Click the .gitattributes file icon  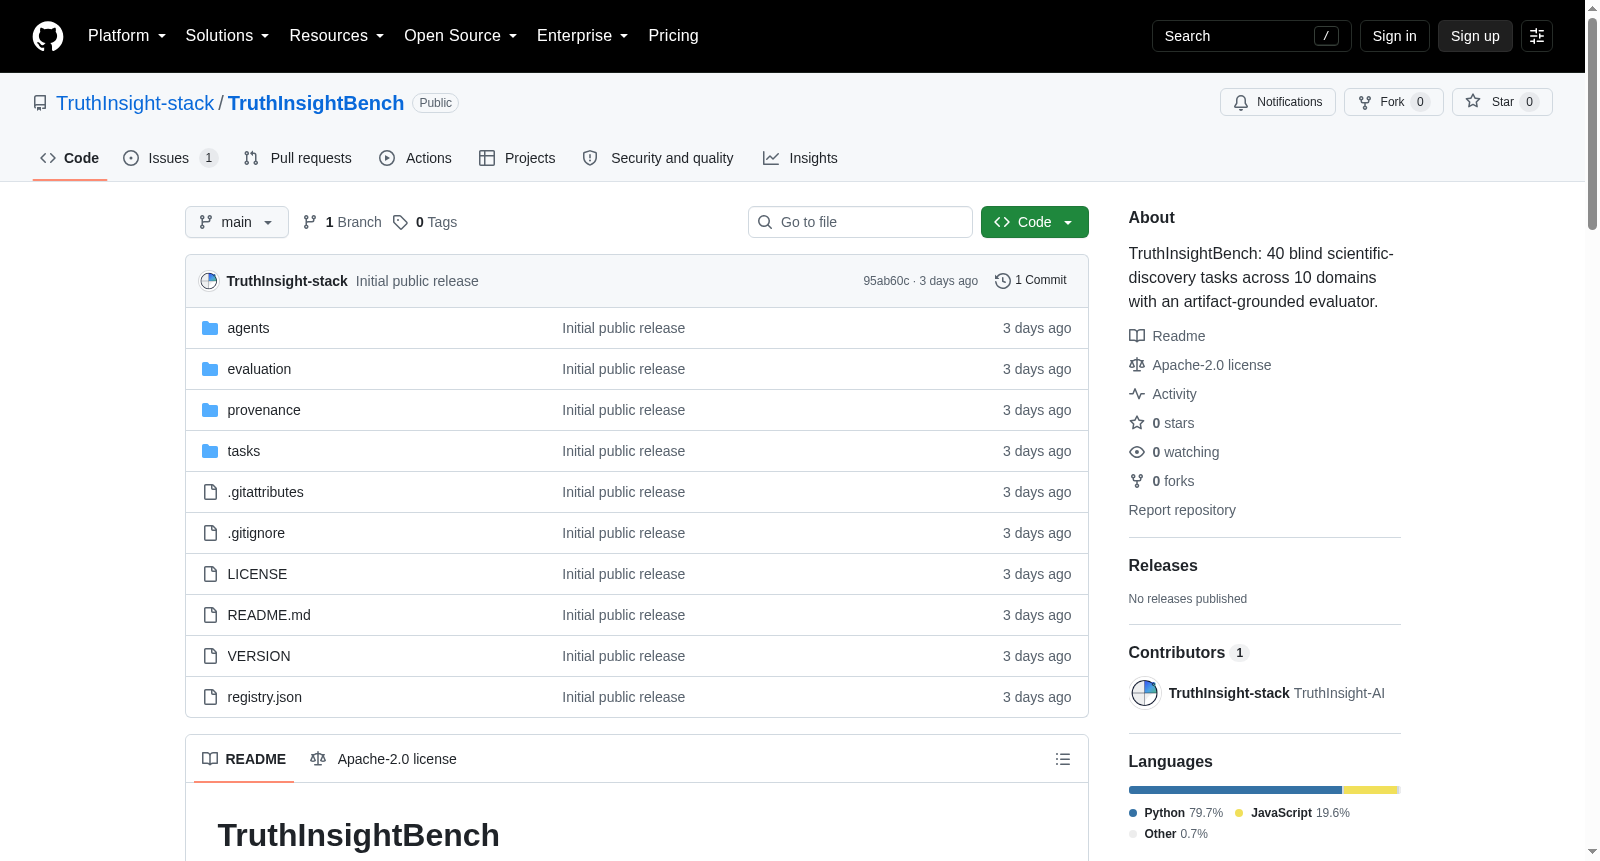coord(210,492)
